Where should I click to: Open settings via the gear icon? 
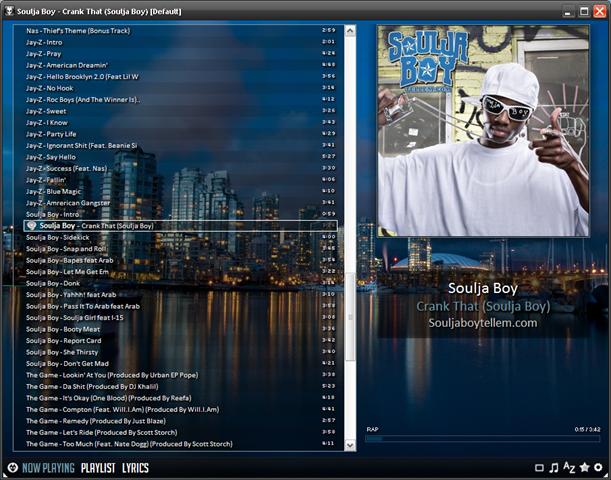[598, 467]
